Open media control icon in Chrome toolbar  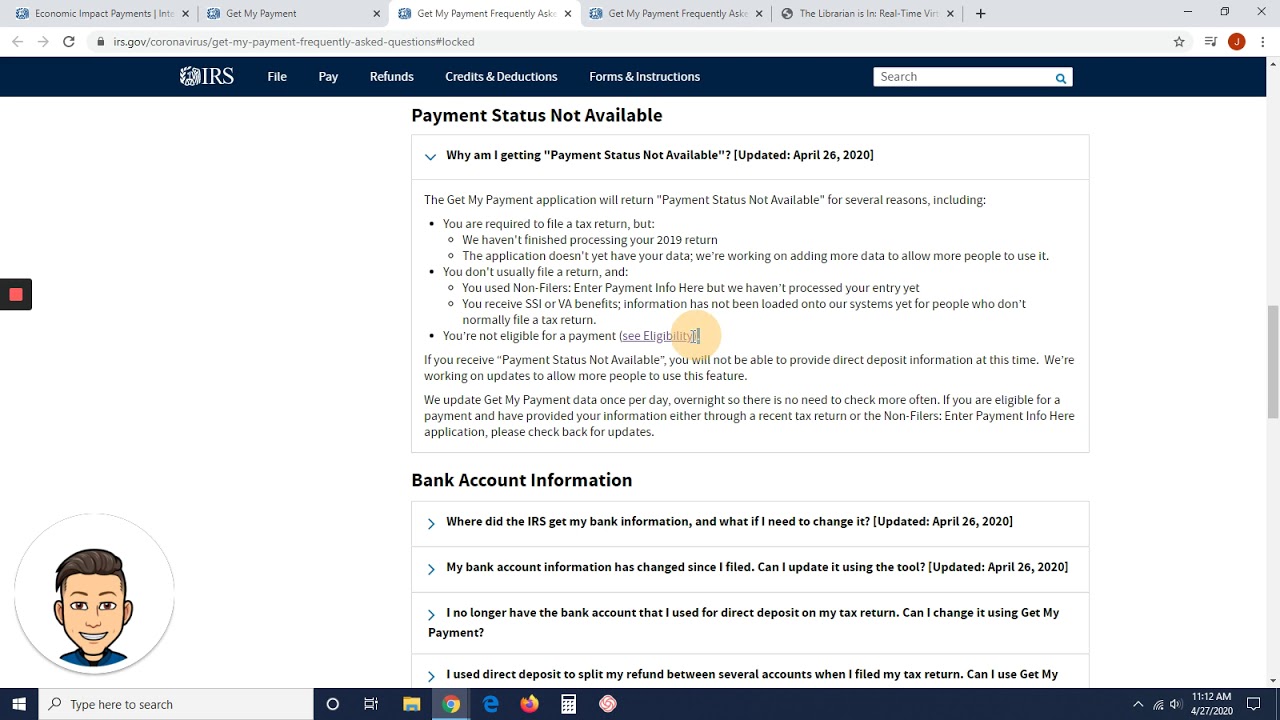click(1210, 42)
